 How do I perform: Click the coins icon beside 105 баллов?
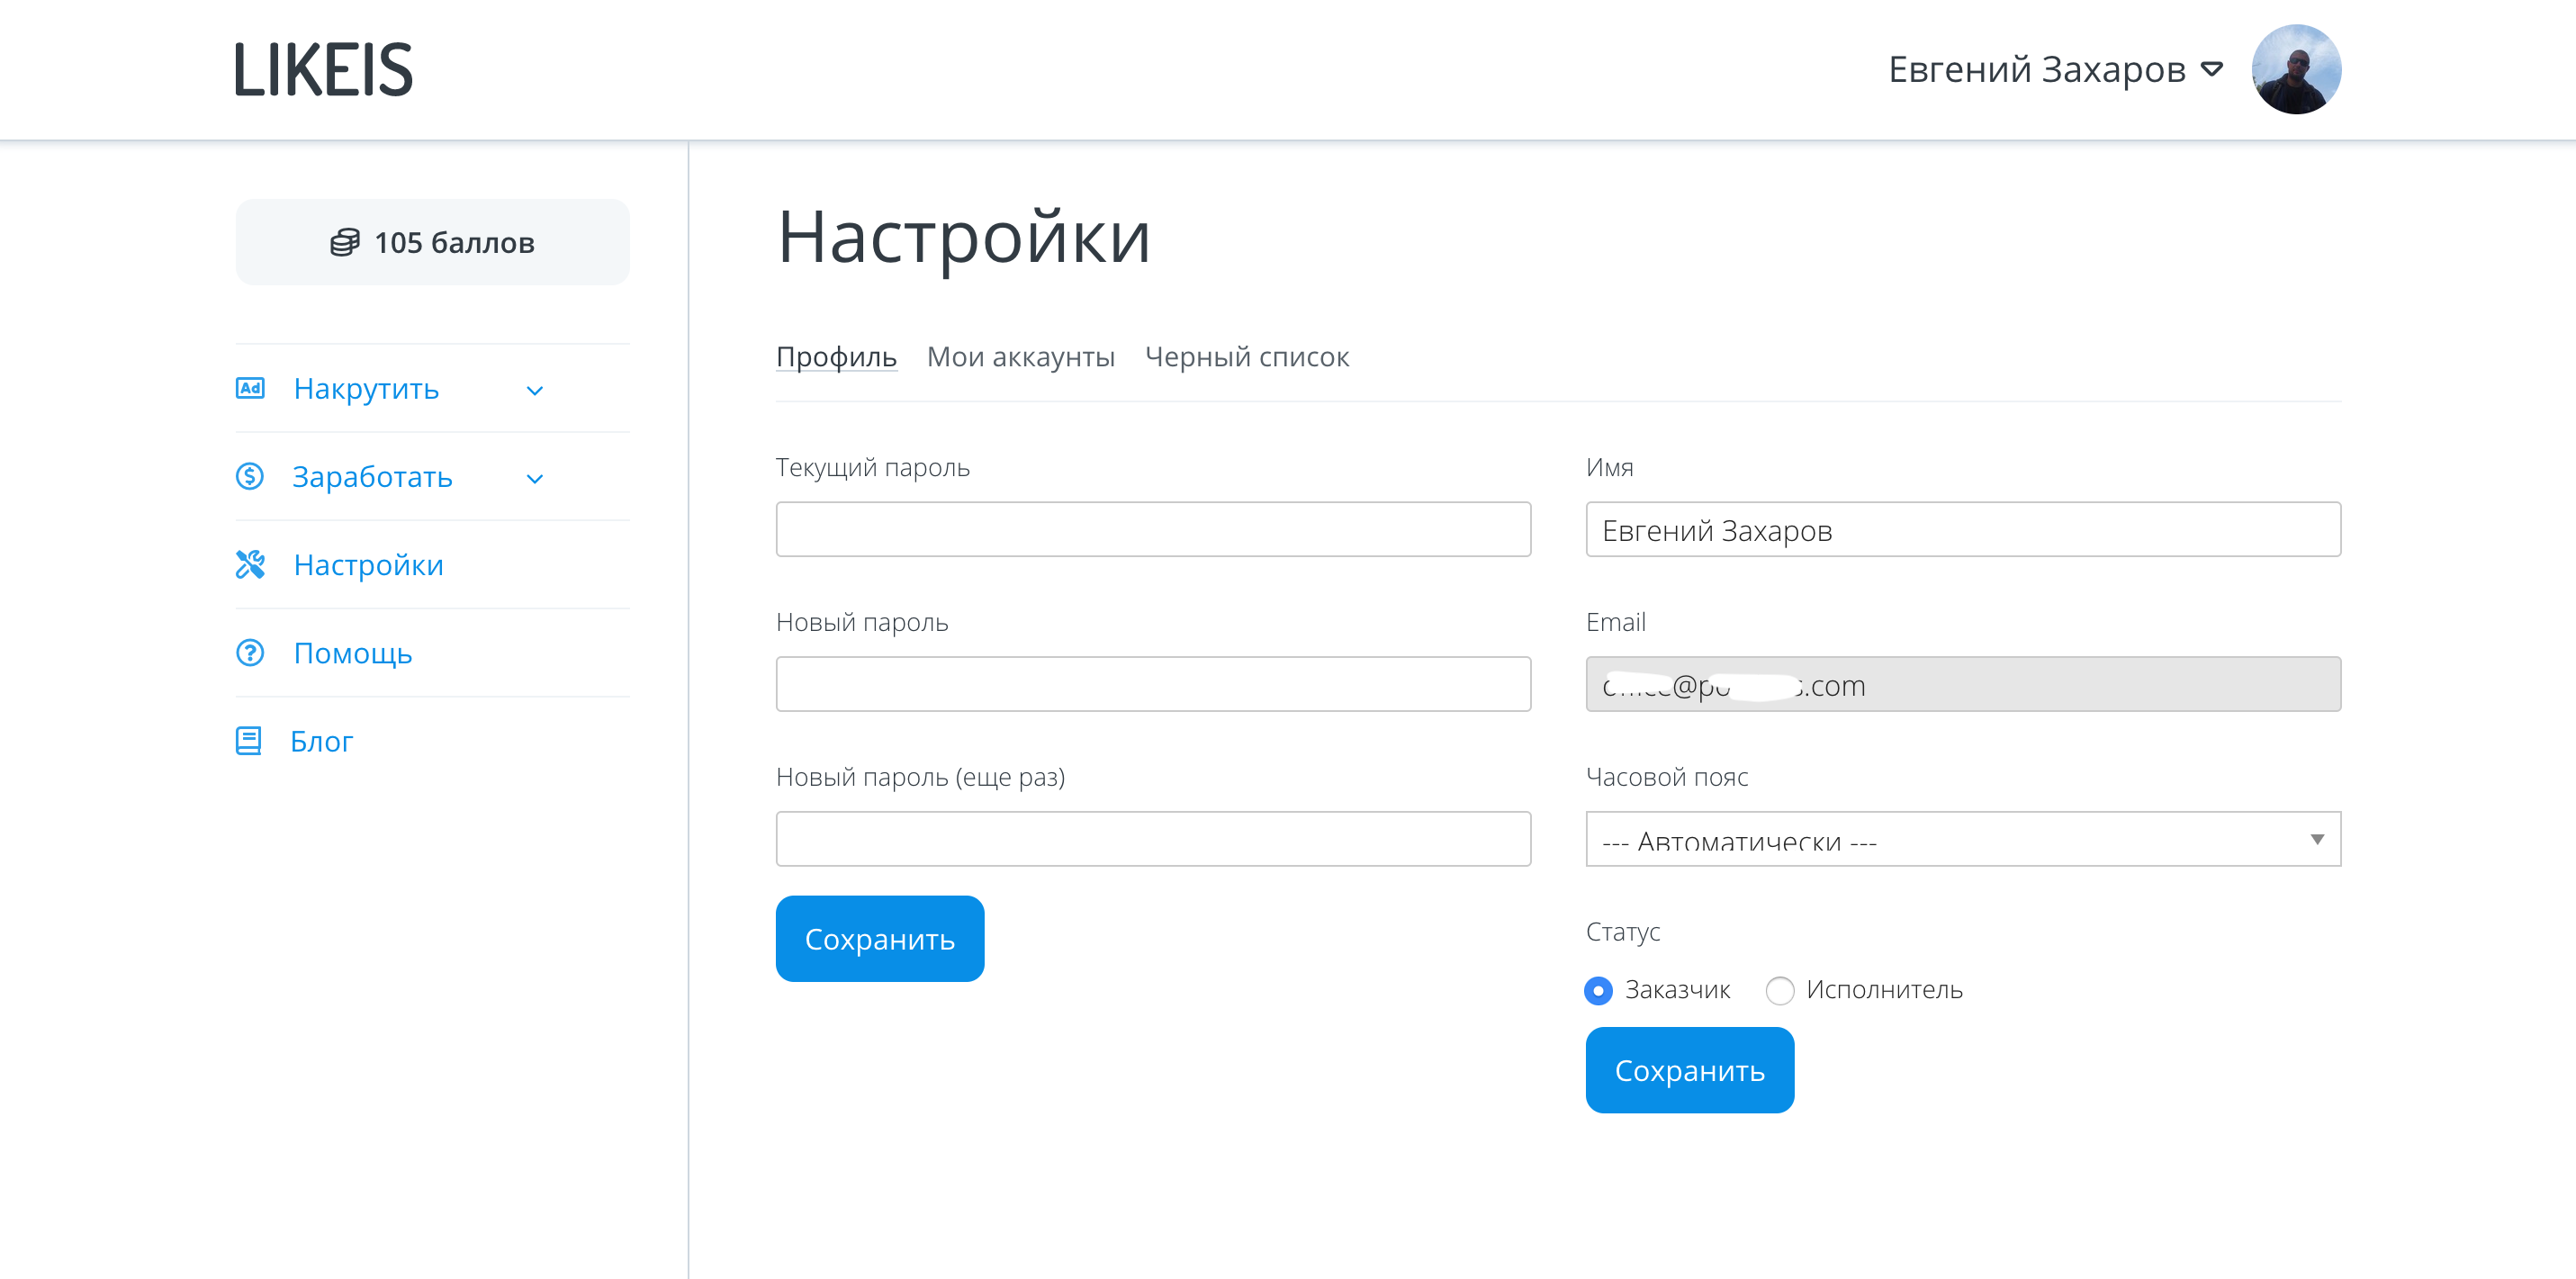[345, 242]
